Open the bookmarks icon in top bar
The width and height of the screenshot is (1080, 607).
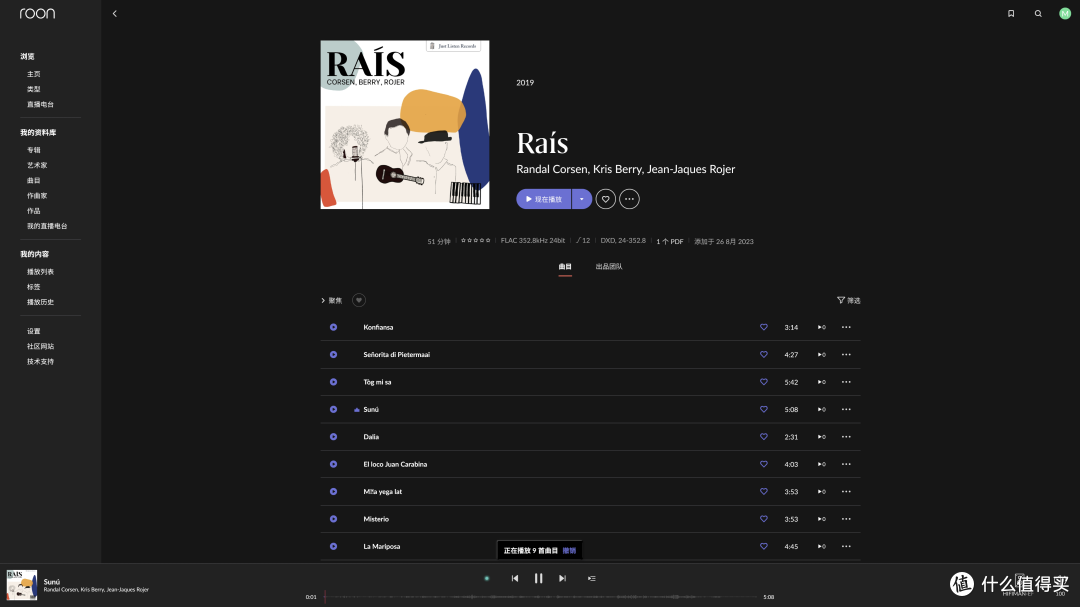1011,13
